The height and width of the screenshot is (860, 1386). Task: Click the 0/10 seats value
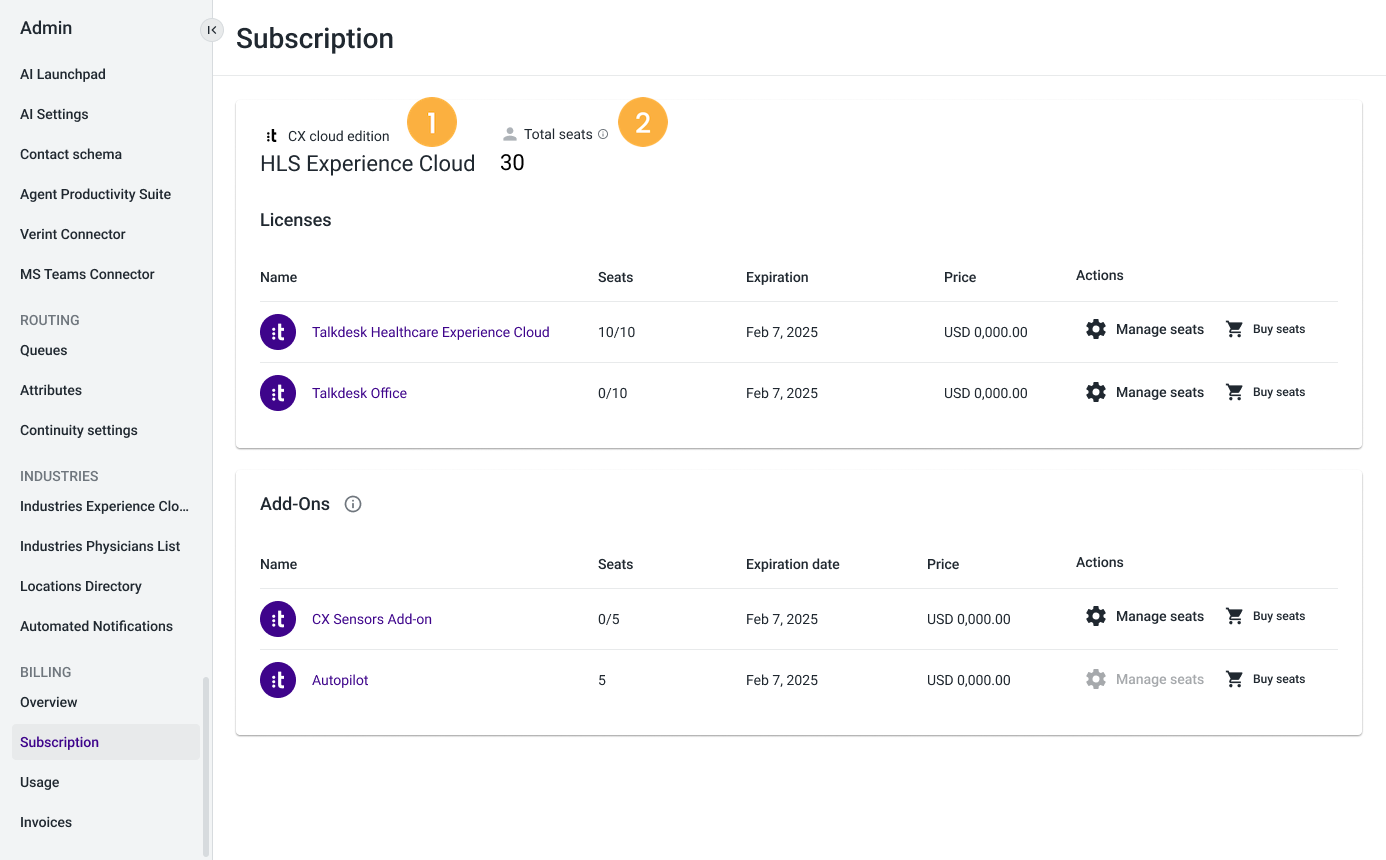coord(613,393)
